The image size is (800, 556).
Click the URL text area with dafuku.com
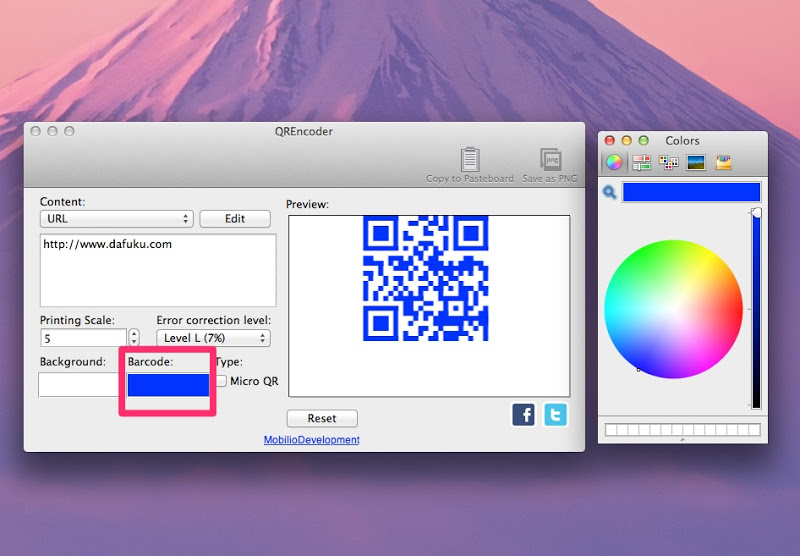pyautogui.click(x=158, y=270)
